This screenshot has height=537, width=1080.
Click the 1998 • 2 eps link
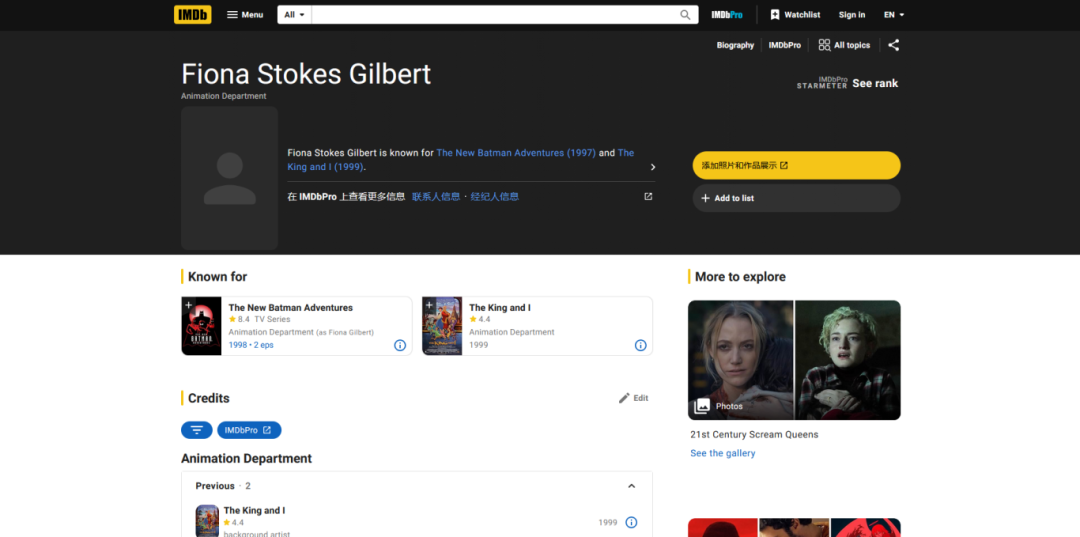point(251,345)
